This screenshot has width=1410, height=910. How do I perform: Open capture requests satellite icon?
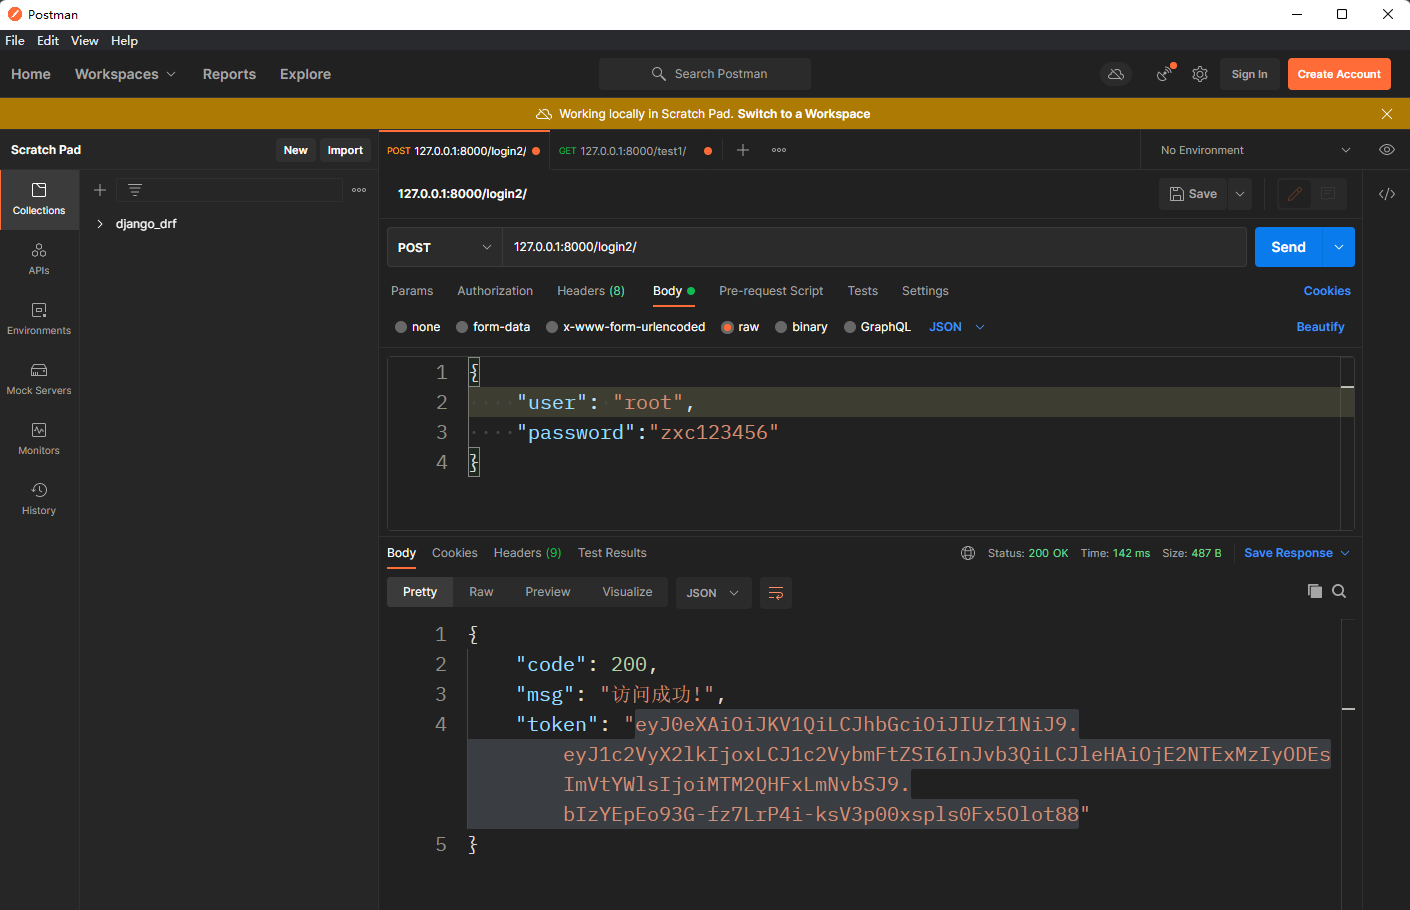(1164, 74)
